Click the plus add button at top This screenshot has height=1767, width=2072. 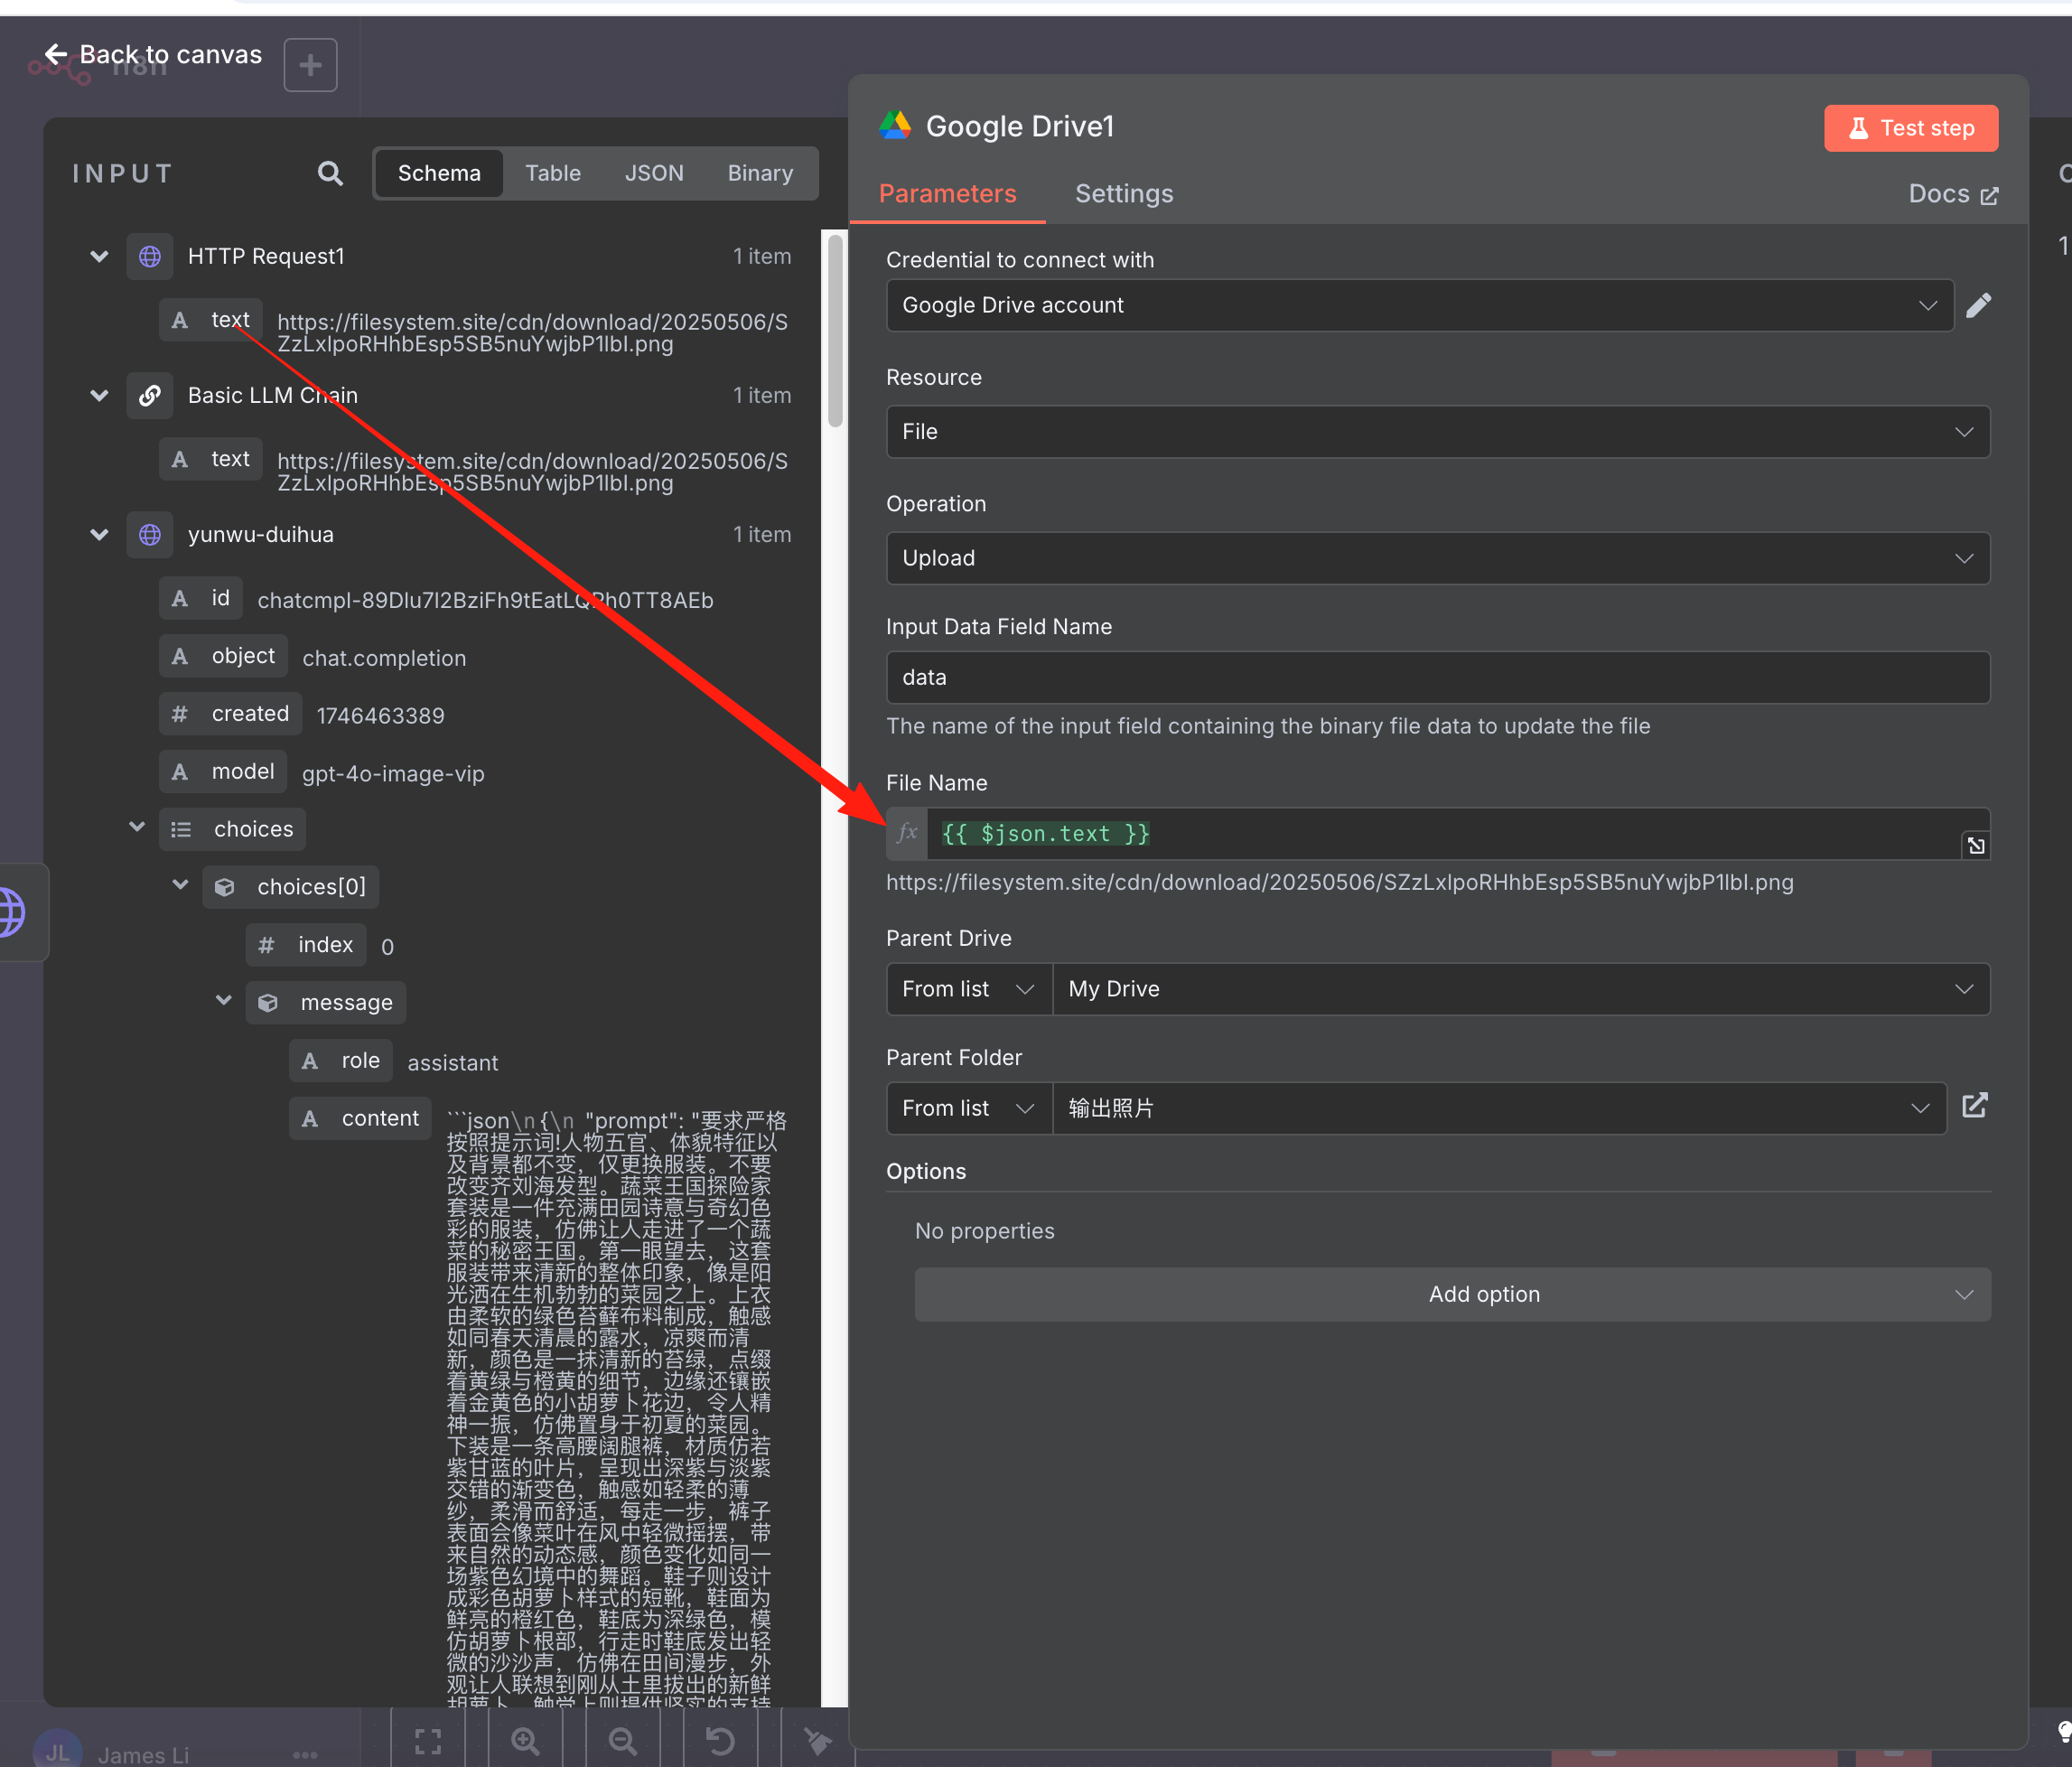click(310, 65)
